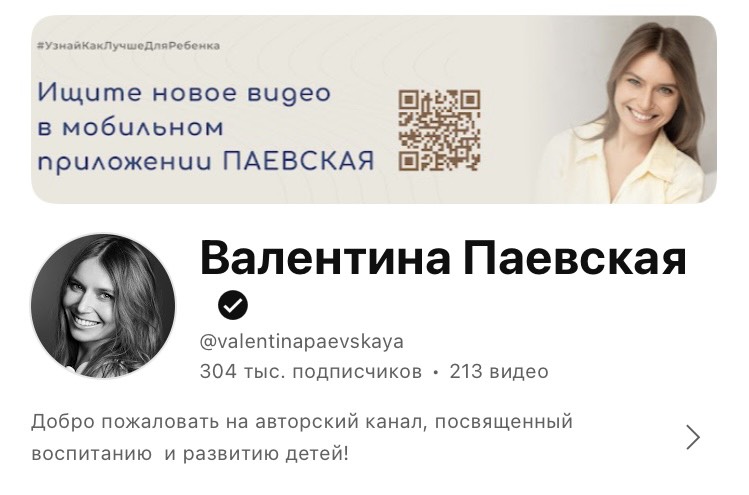The width and height of the screenshot is (749, 495).
Task: Click the banner line в мобильном
Action: click(x=130, y=128)
